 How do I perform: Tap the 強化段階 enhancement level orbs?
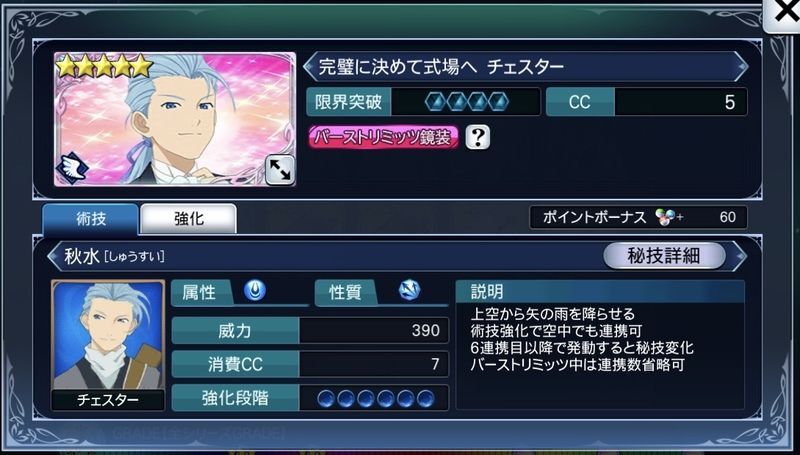(x=375, y=398)
